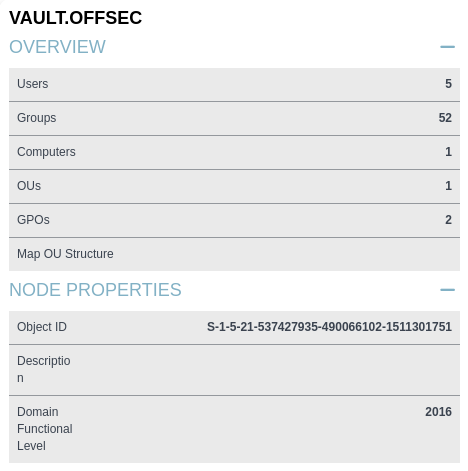Click the Users count value 5
This screenshot has width=468, height=471.
pyautogui.click(x=448, y=84)
